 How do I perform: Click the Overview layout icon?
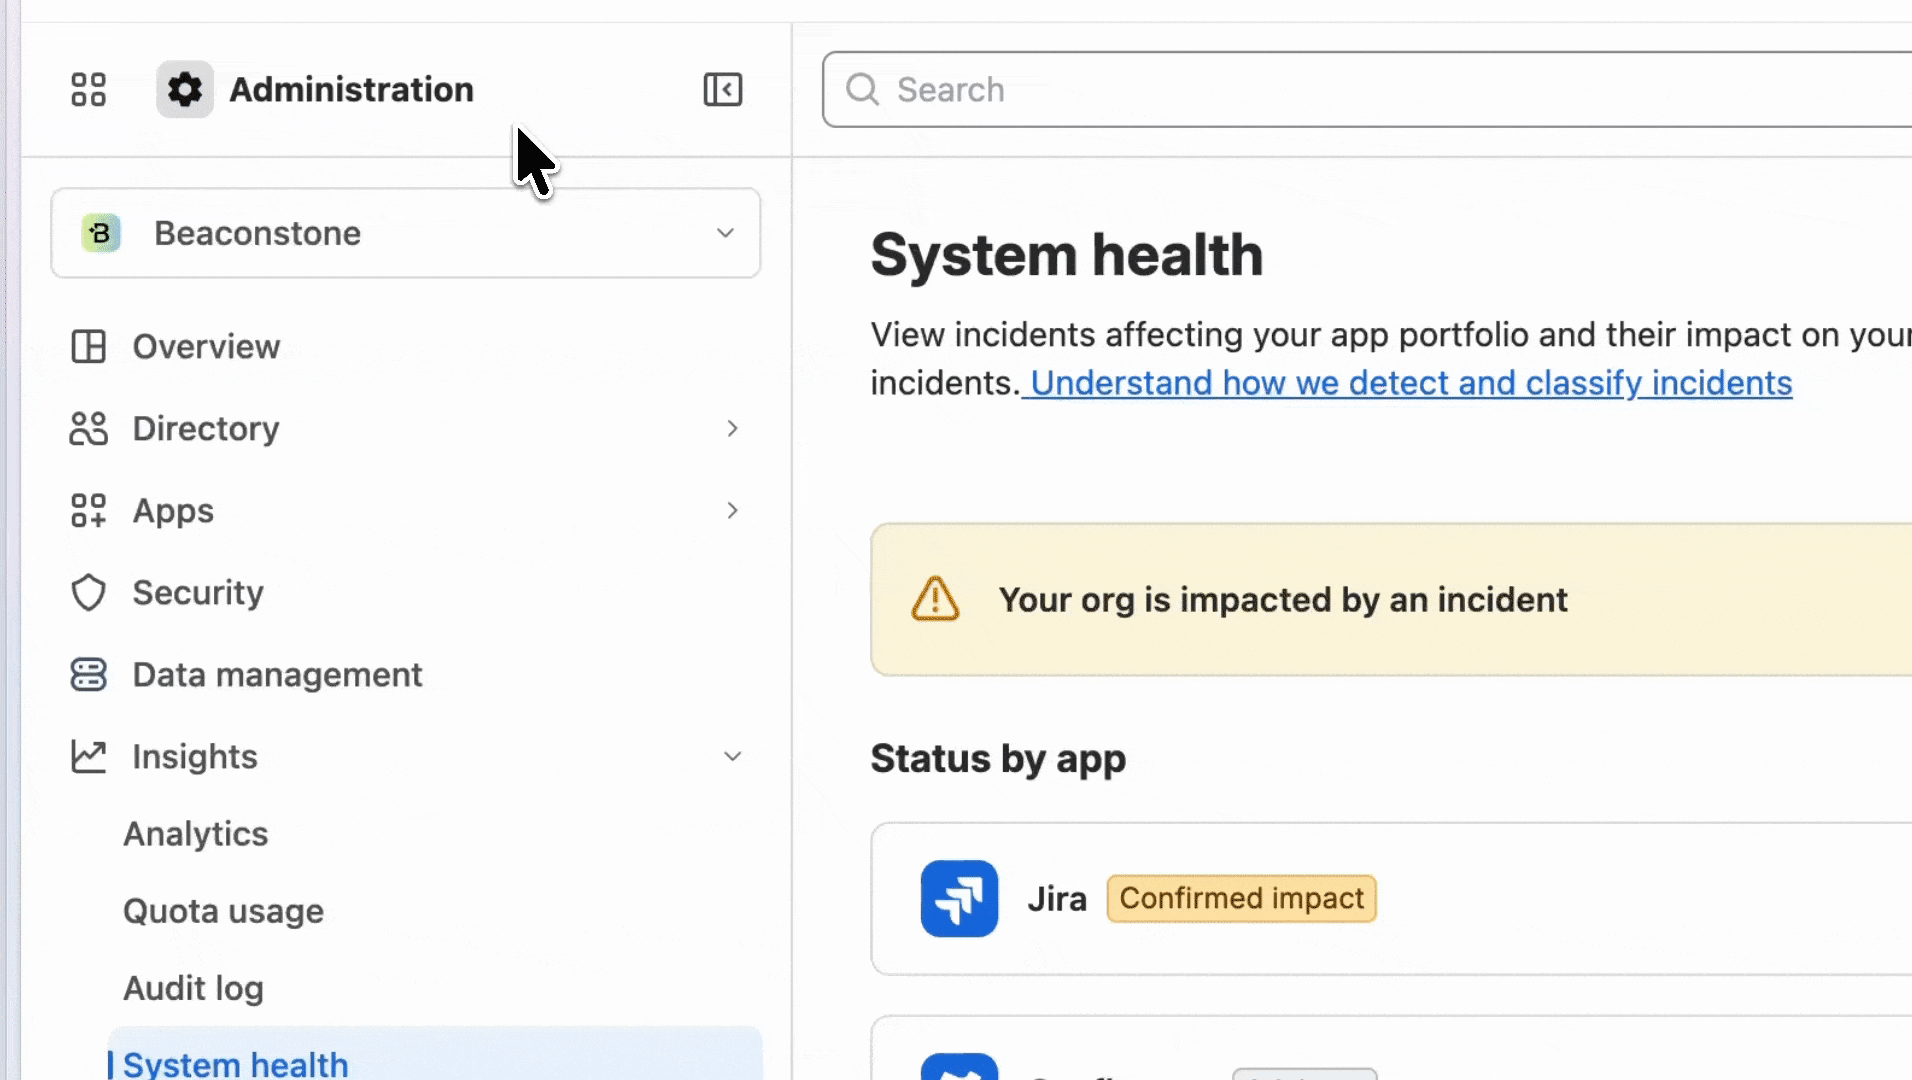[x=88, y=347]
